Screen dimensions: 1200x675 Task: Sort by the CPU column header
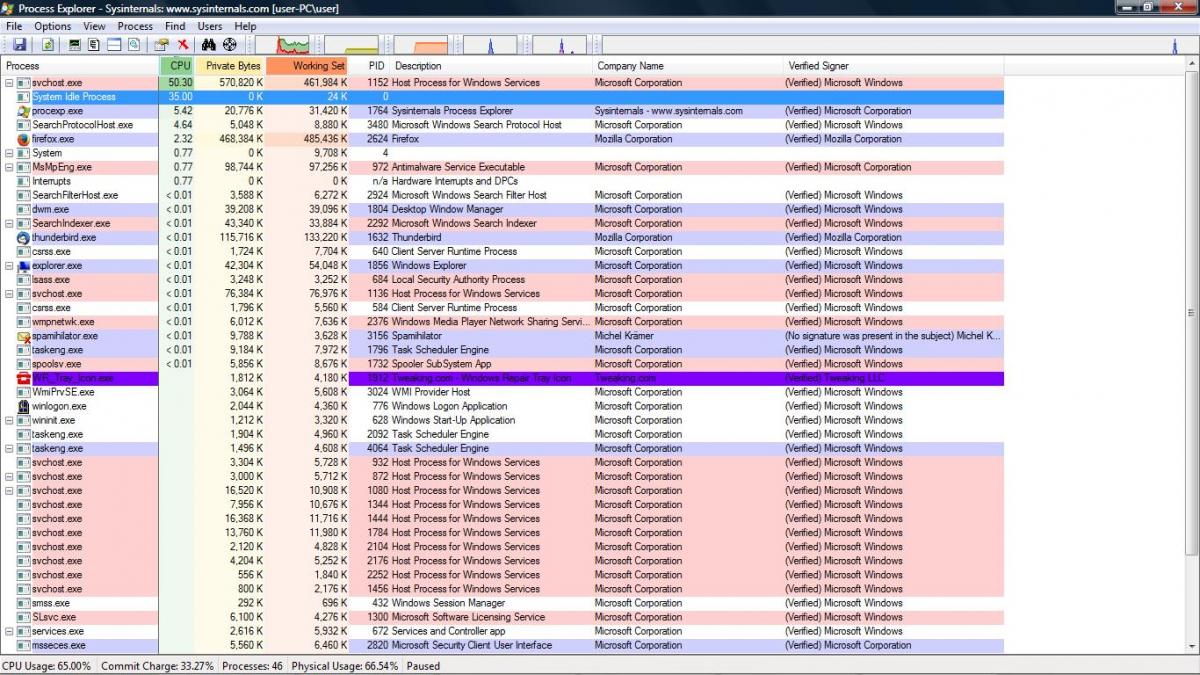[177, 66]
